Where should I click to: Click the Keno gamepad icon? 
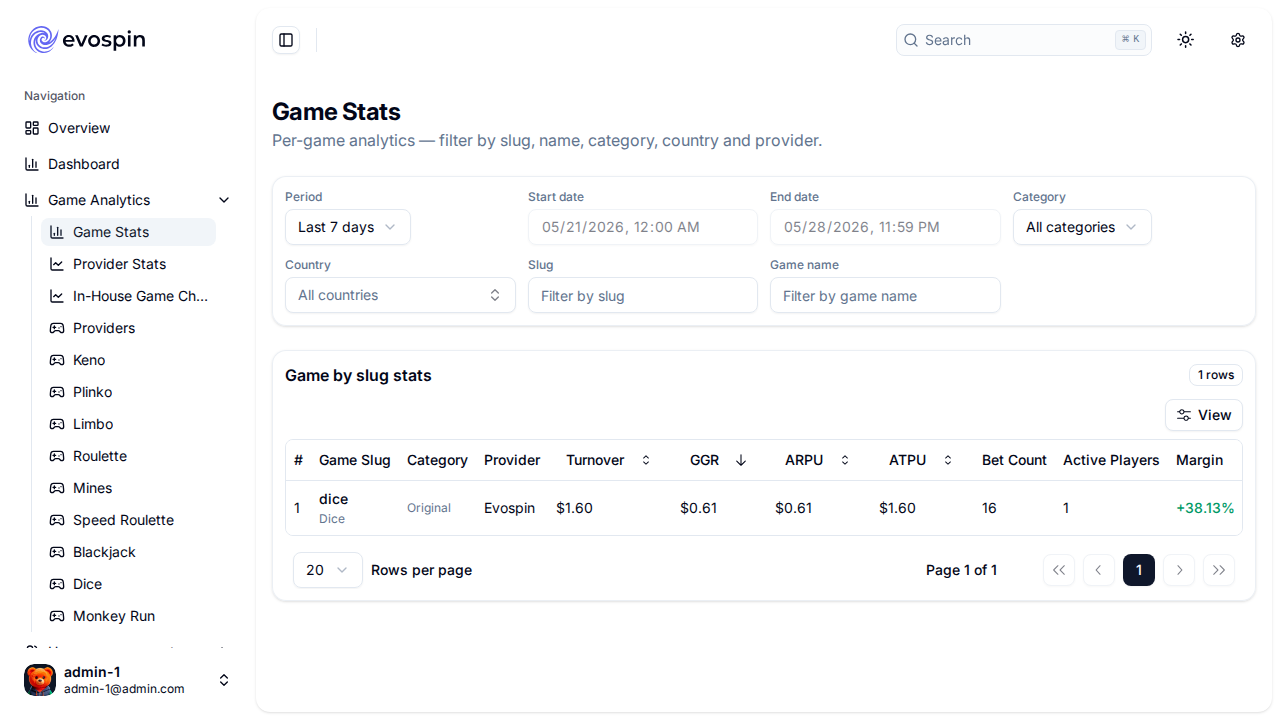tap(57, 360)
